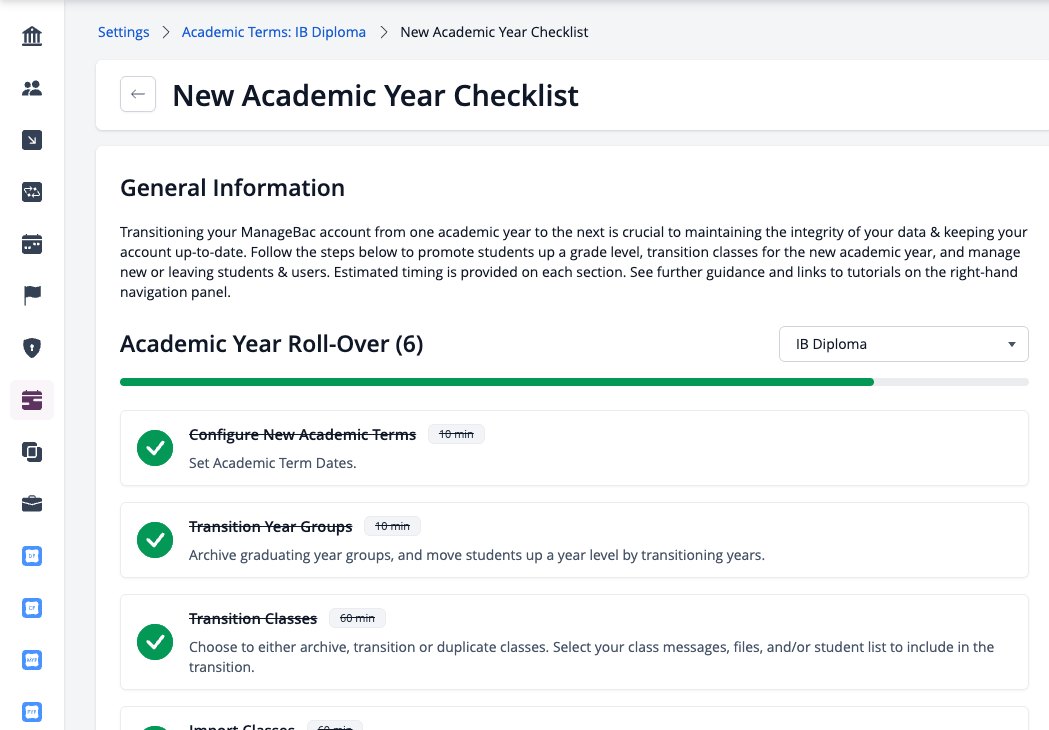Screen dimensions: 1049x730
Task: Open the shield security sidebar icon
Action: tap(31, 347)
